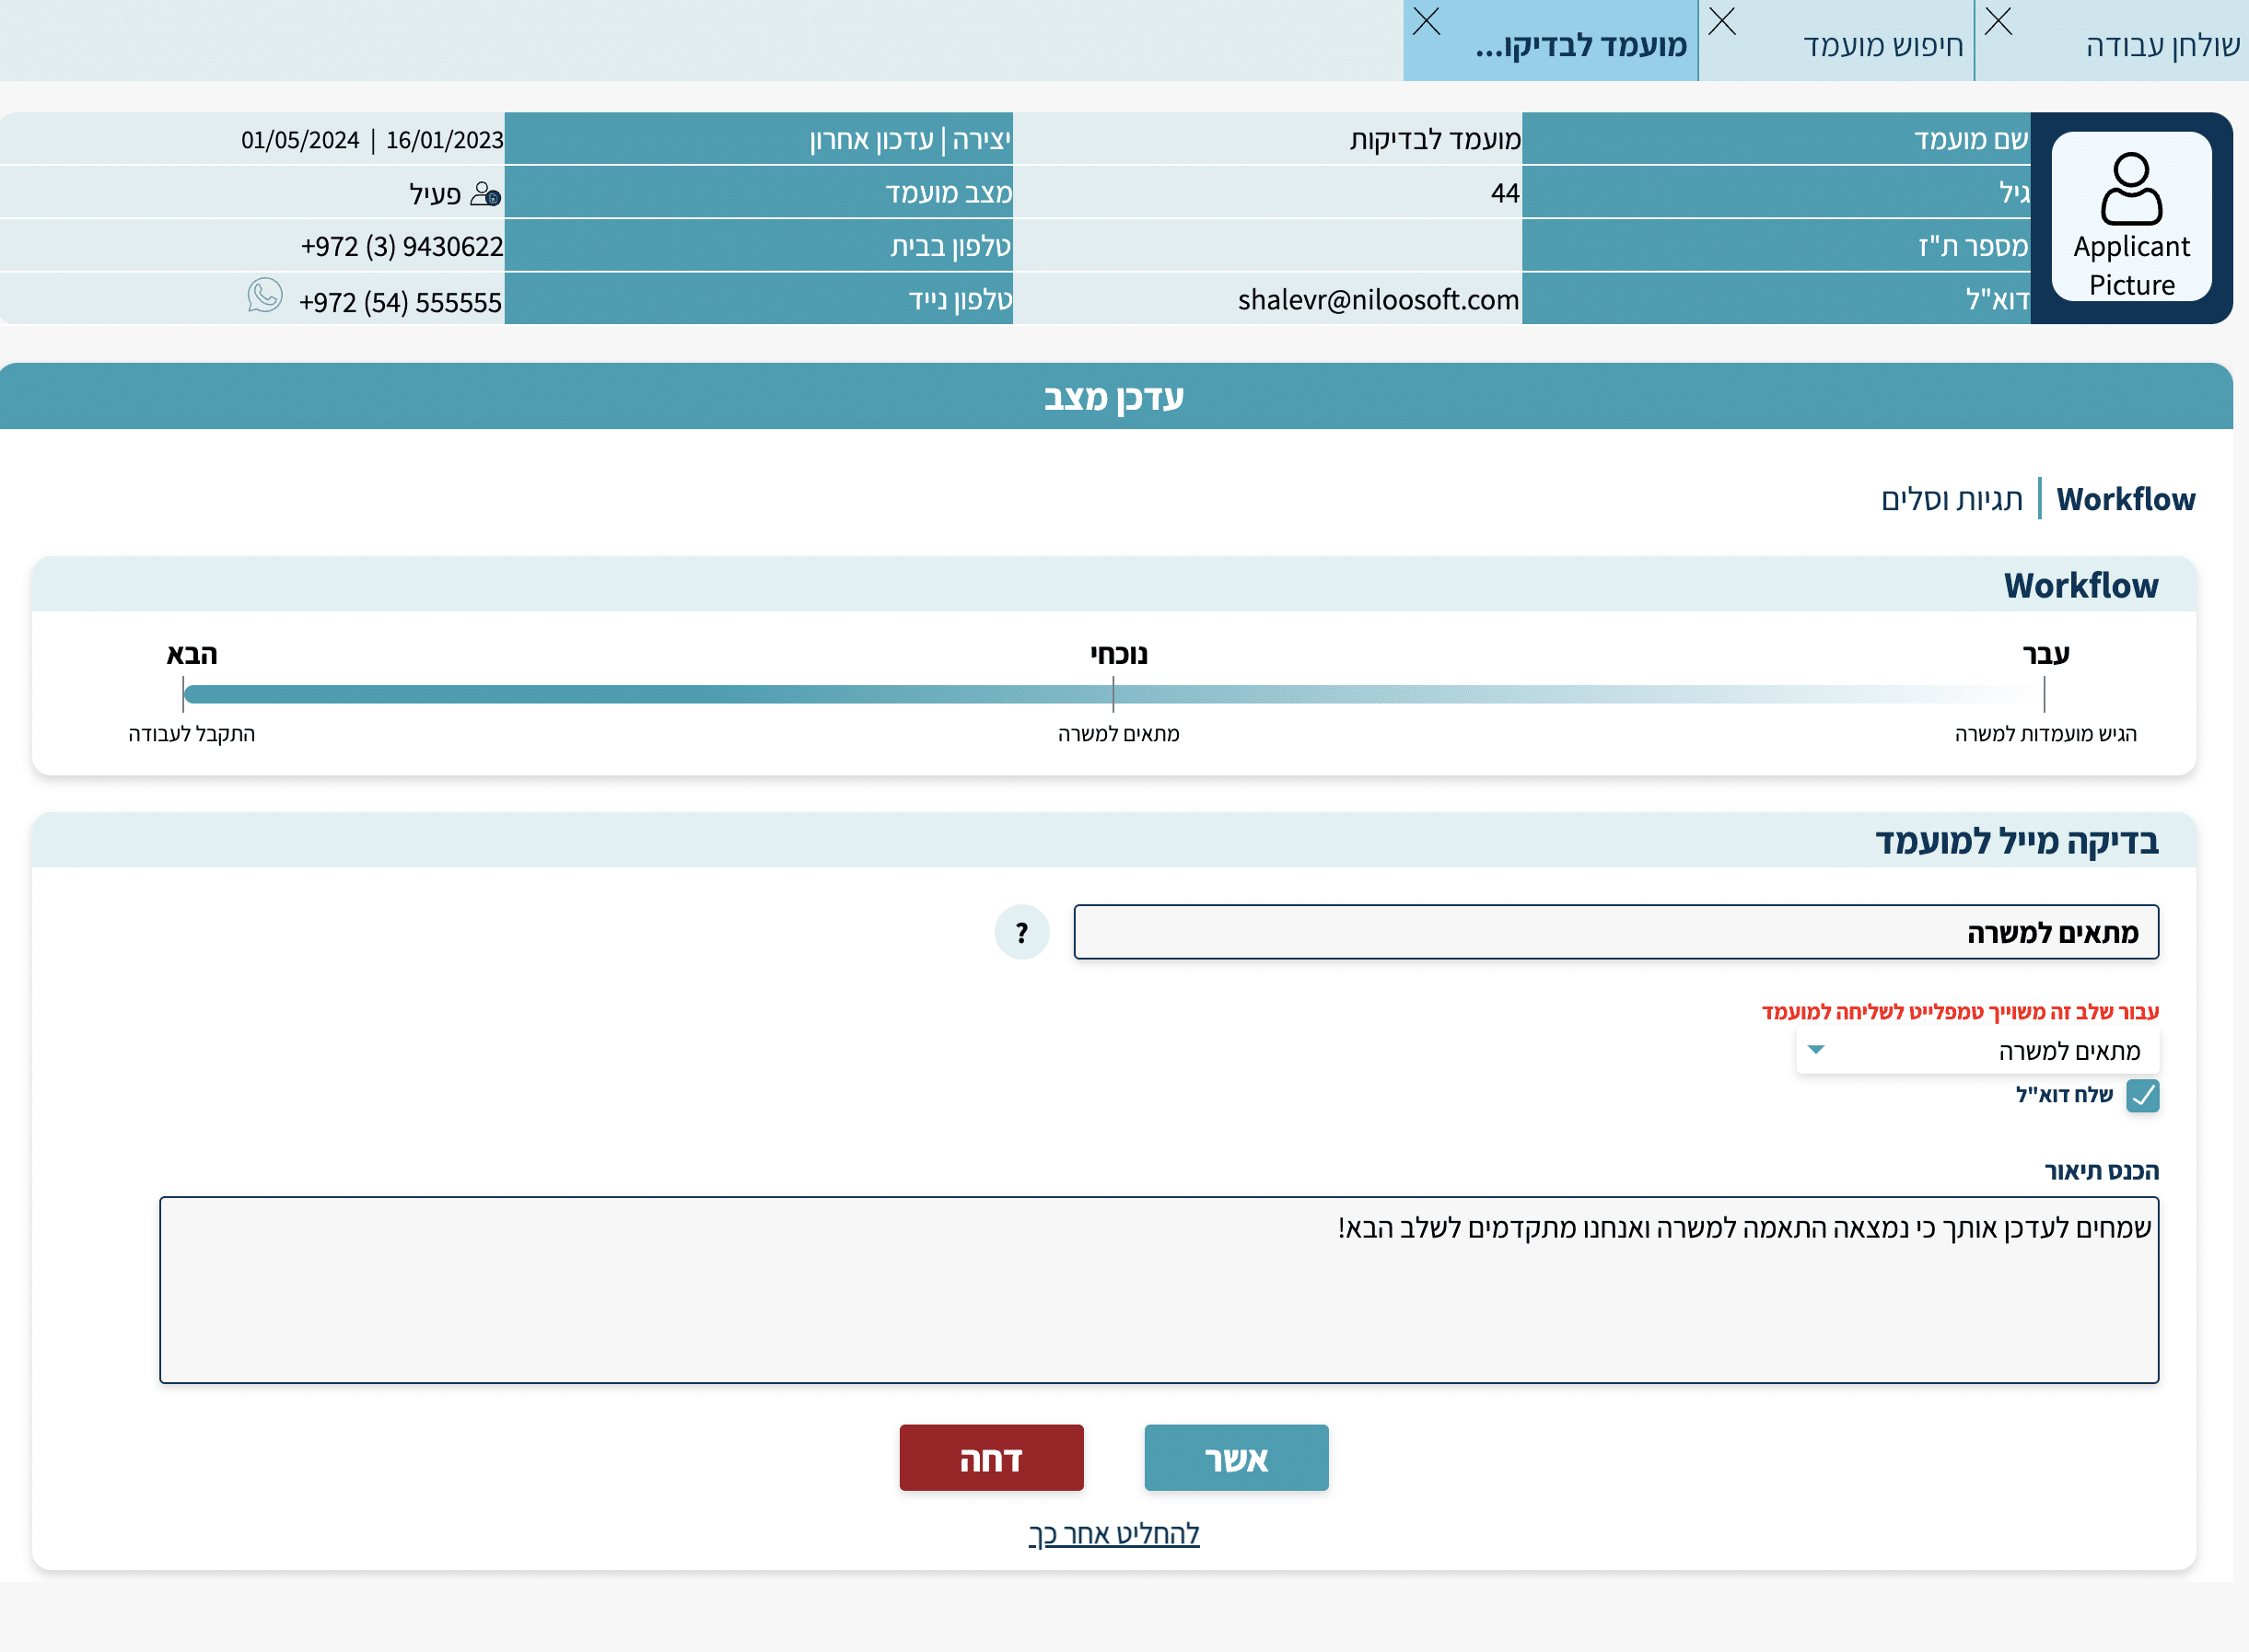Close the שולחן עבודה tab
This screenshot has height=1652, width=2249.
coord(1997,21)
